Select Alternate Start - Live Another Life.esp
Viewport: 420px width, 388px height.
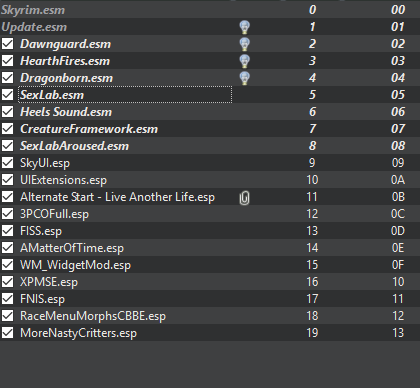click(117, 197)
